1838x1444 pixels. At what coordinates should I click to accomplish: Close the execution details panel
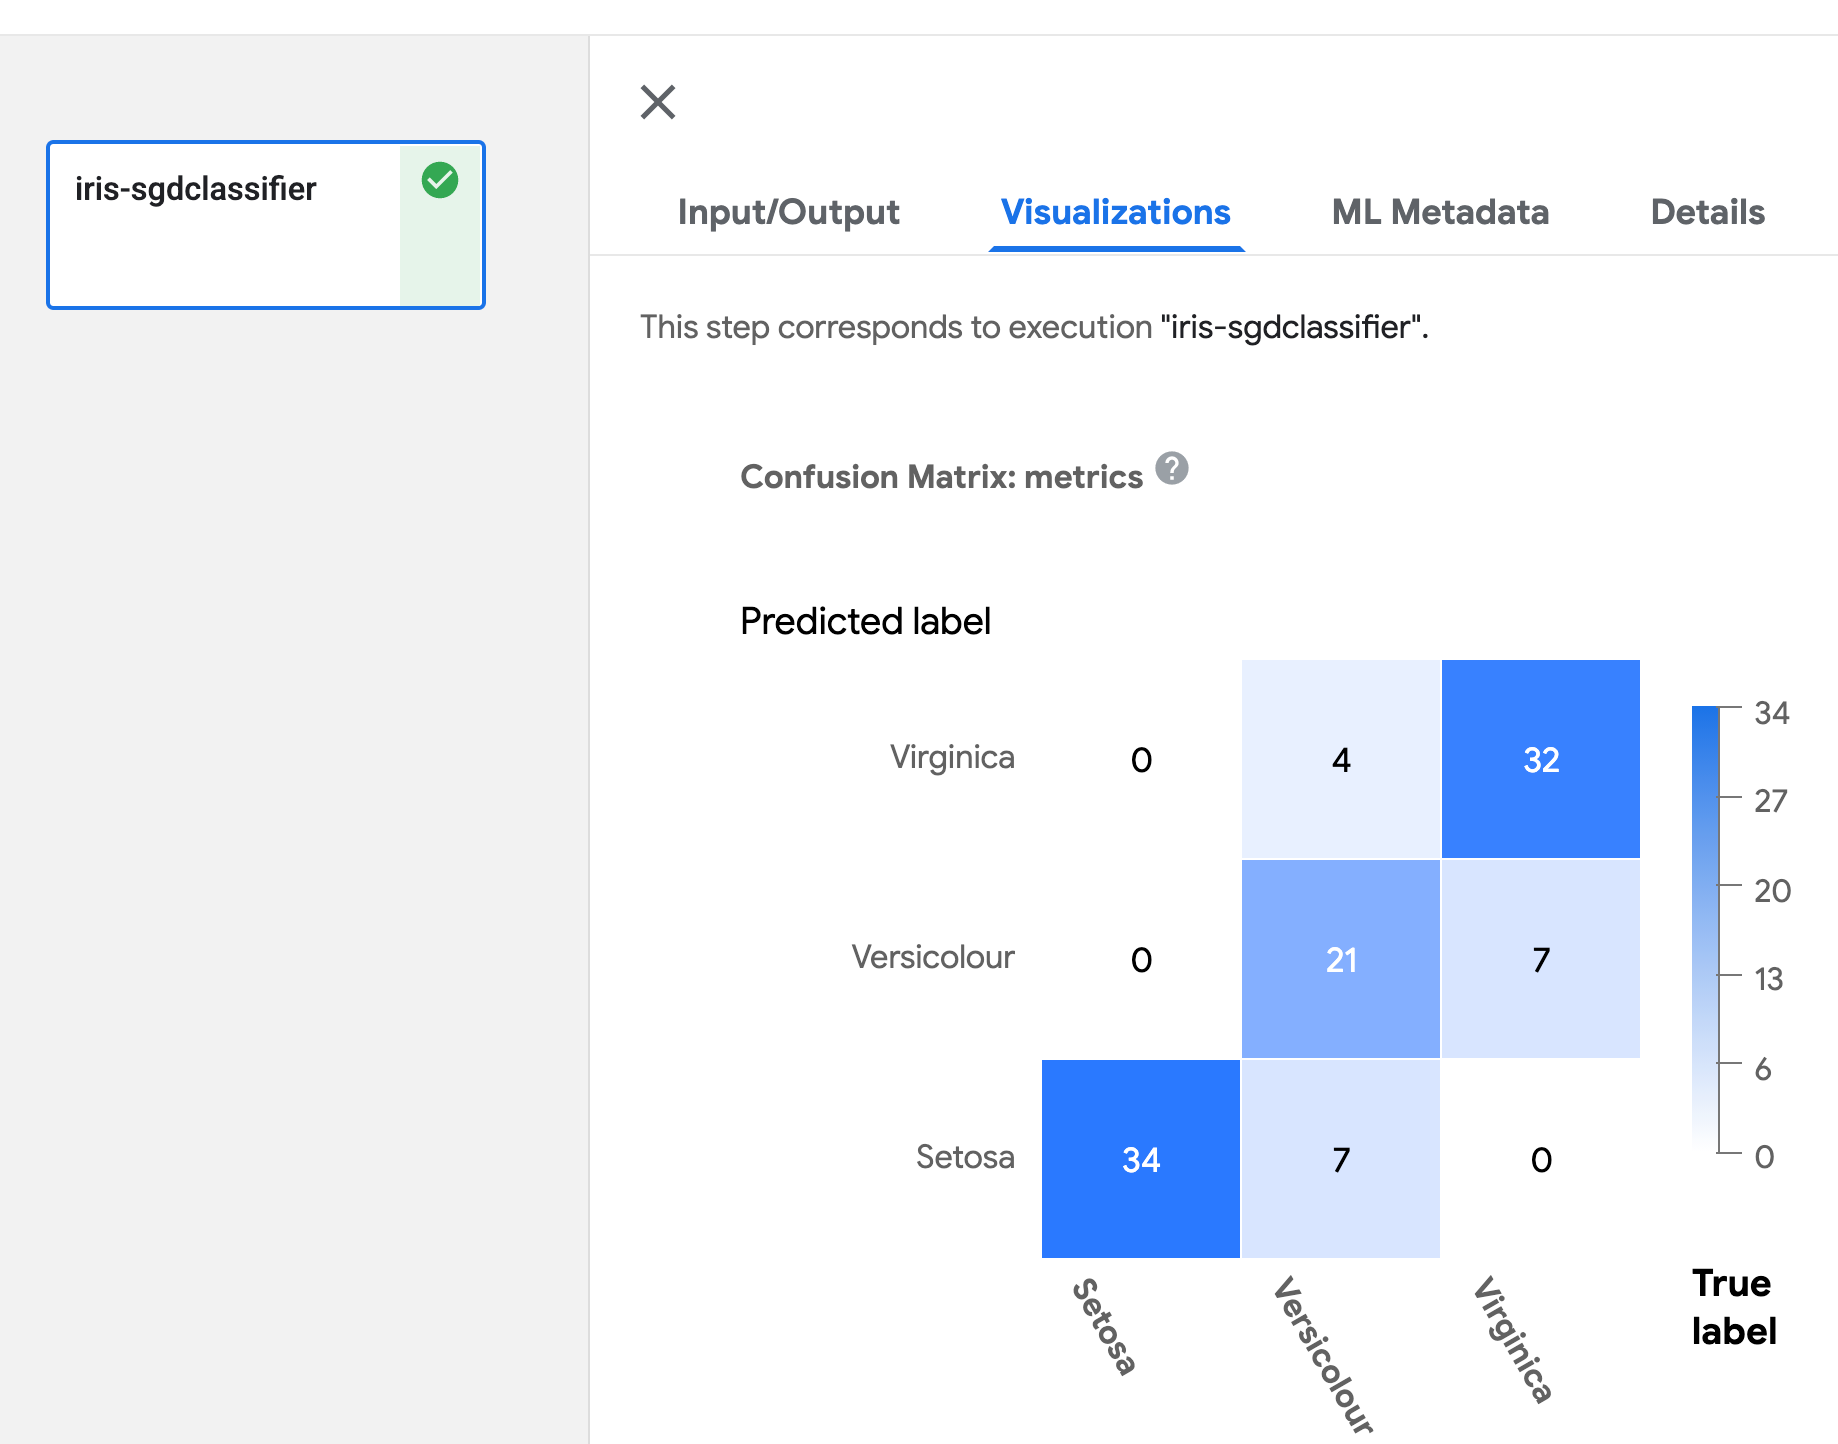[x=657, y=102]
